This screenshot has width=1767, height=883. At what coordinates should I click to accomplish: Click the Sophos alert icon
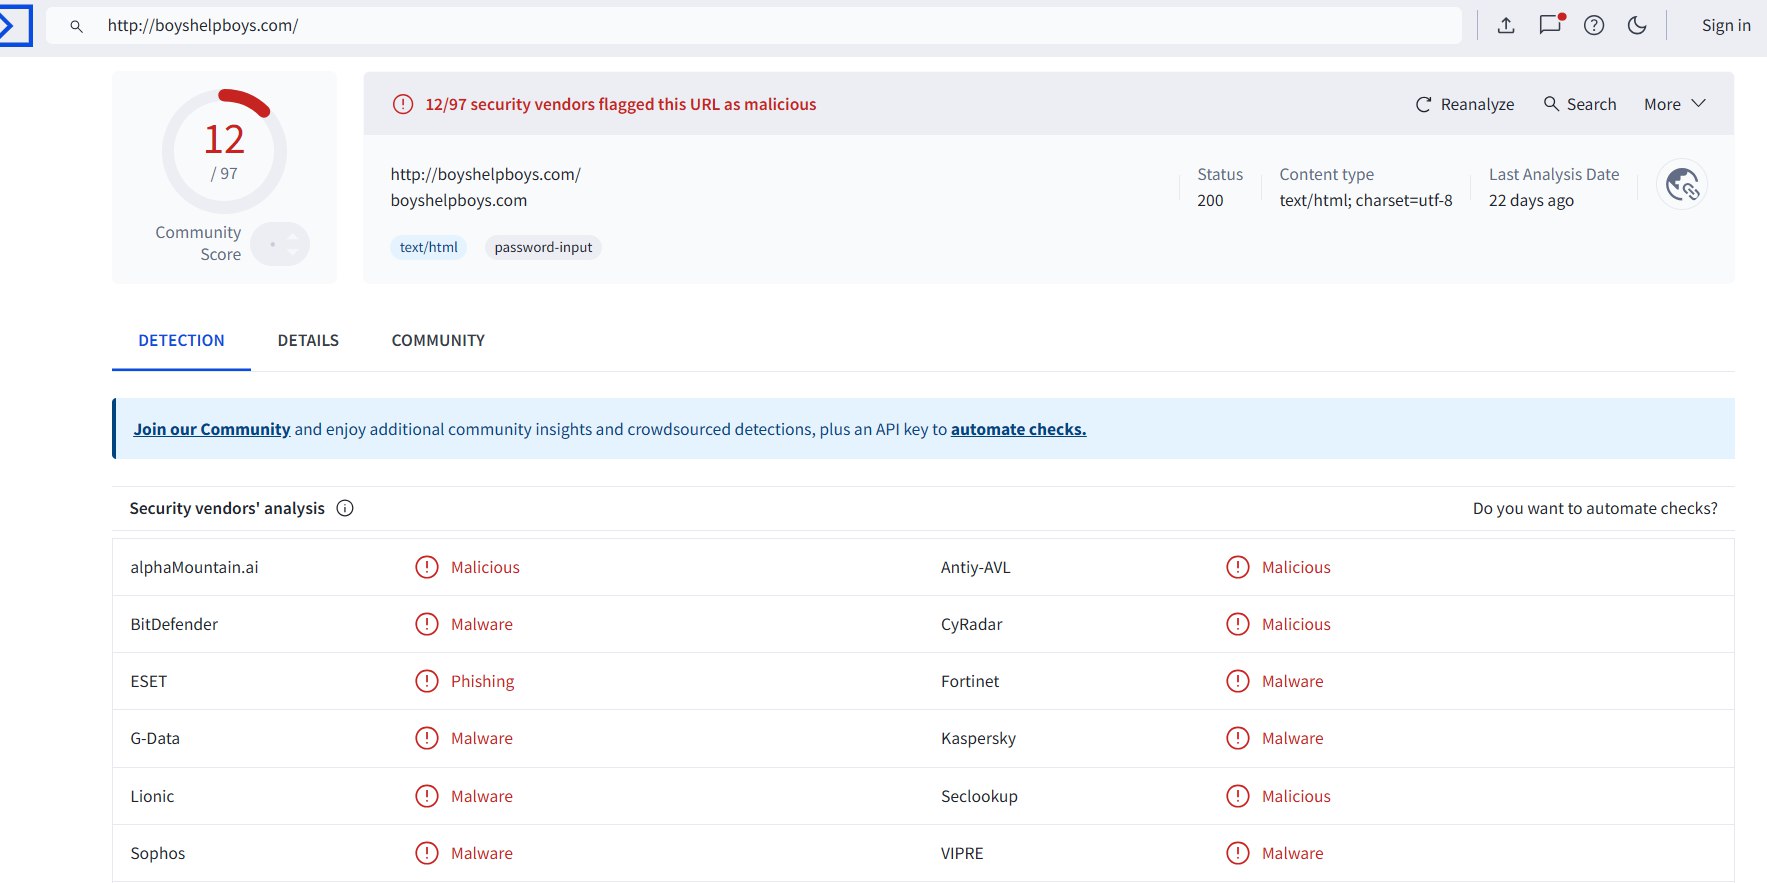coord(427,853)
